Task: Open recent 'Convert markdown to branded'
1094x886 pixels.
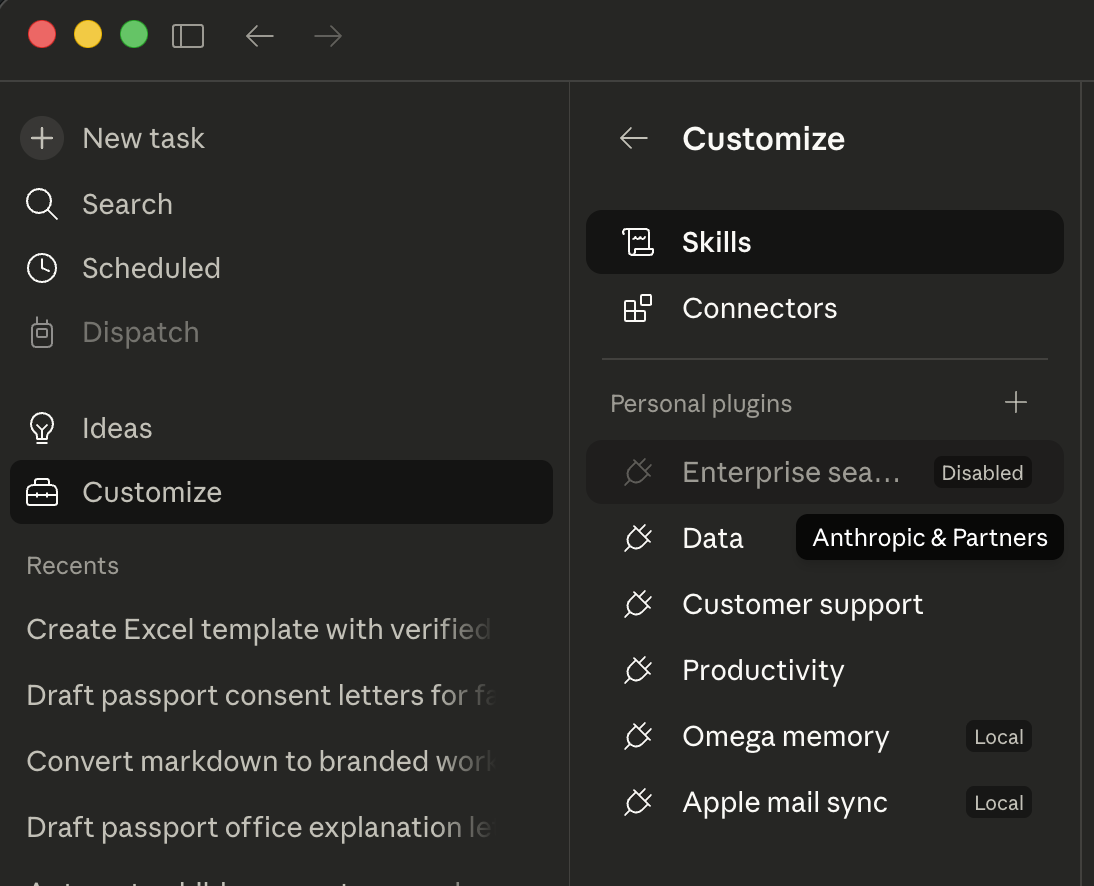Action: (x=260, y=761)
